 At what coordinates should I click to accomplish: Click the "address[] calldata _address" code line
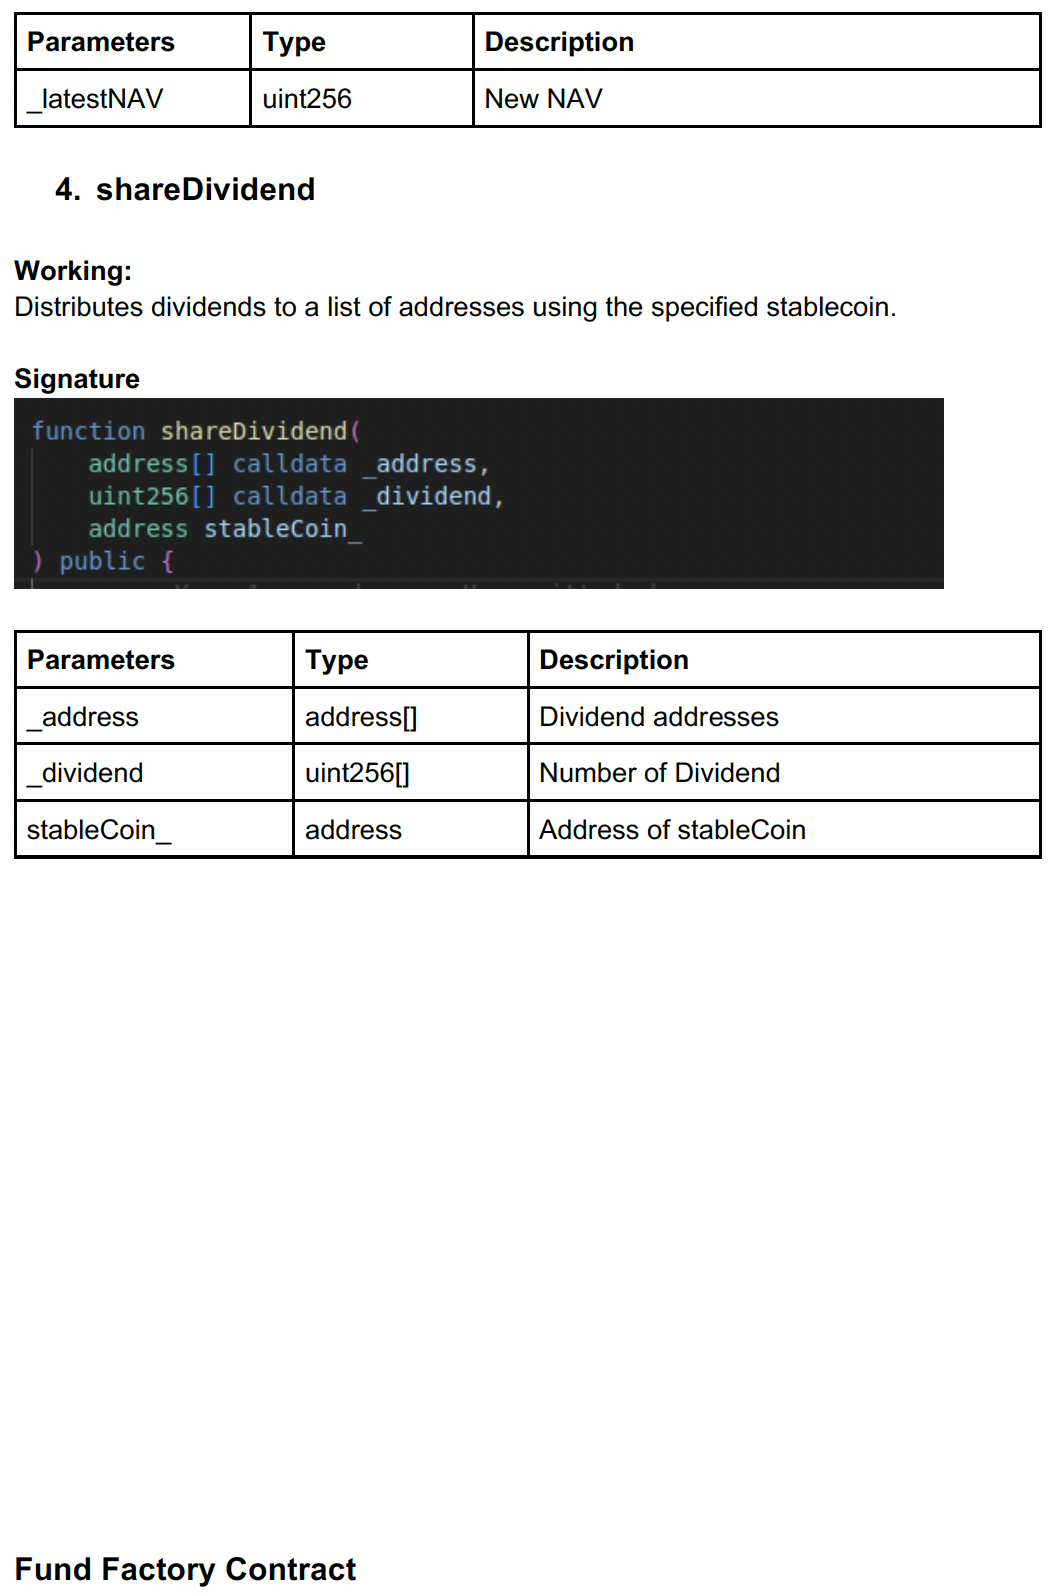[x=288, y=464]
